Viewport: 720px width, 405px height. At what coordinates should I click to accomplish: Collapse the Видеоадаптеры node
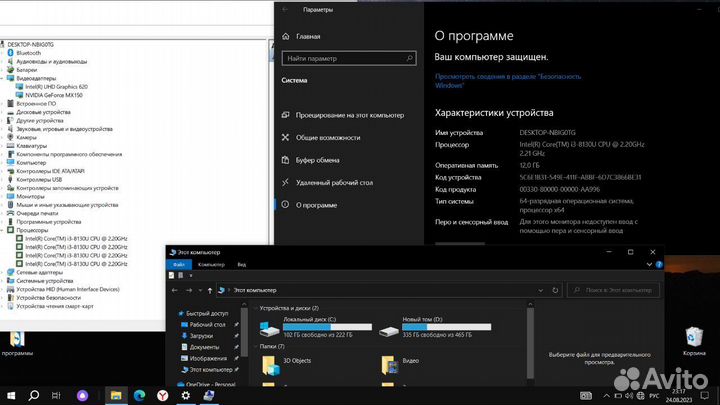tap(2, 79)
